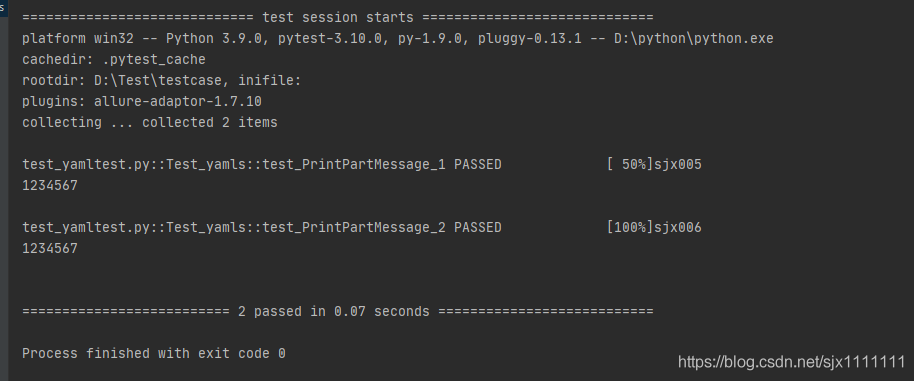Click the test session starts header line

[338, 17]
